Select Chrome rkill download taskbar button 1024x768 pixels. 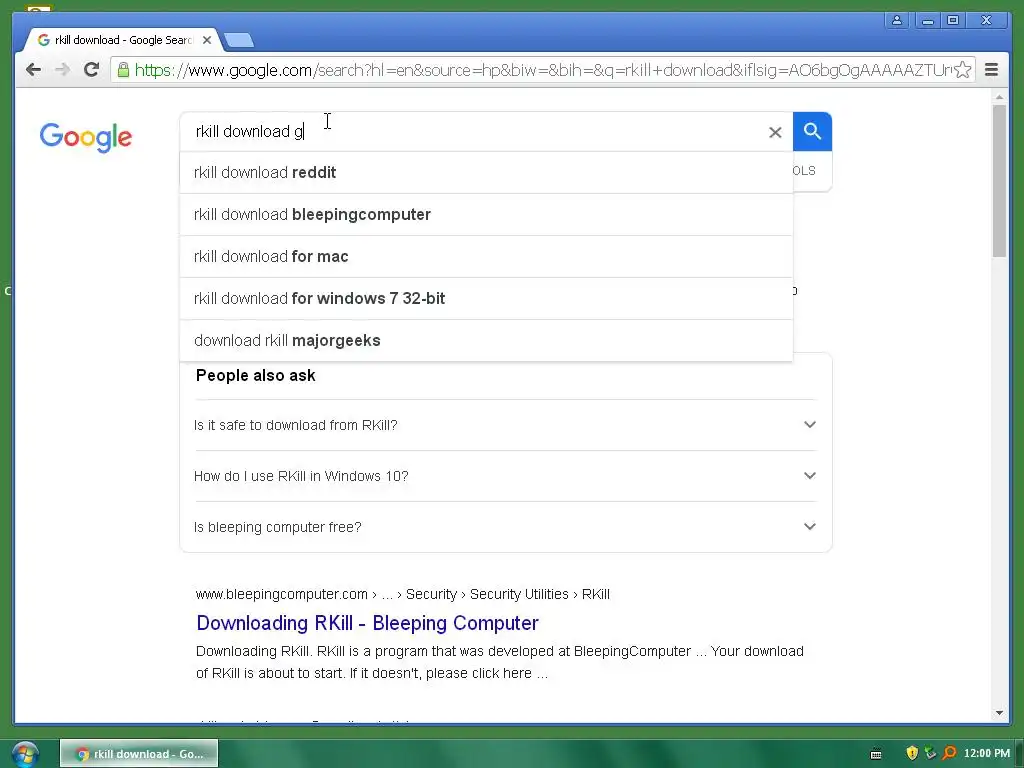pyautogui.click(x=139, y=754)
